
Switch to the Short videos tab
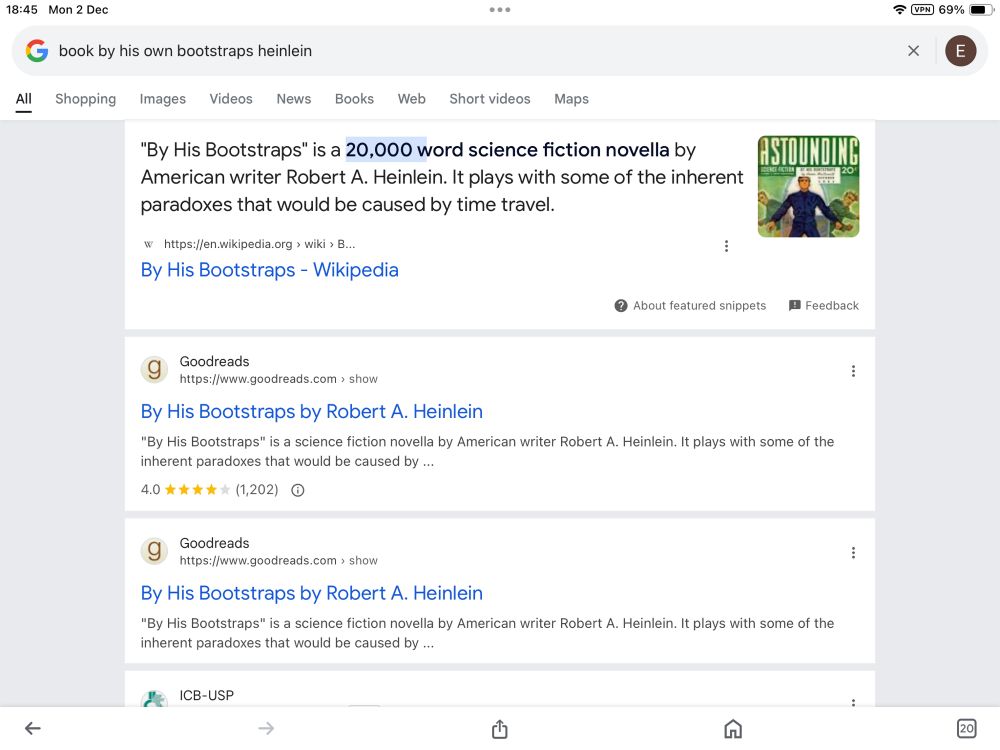(x=490, y=99)
